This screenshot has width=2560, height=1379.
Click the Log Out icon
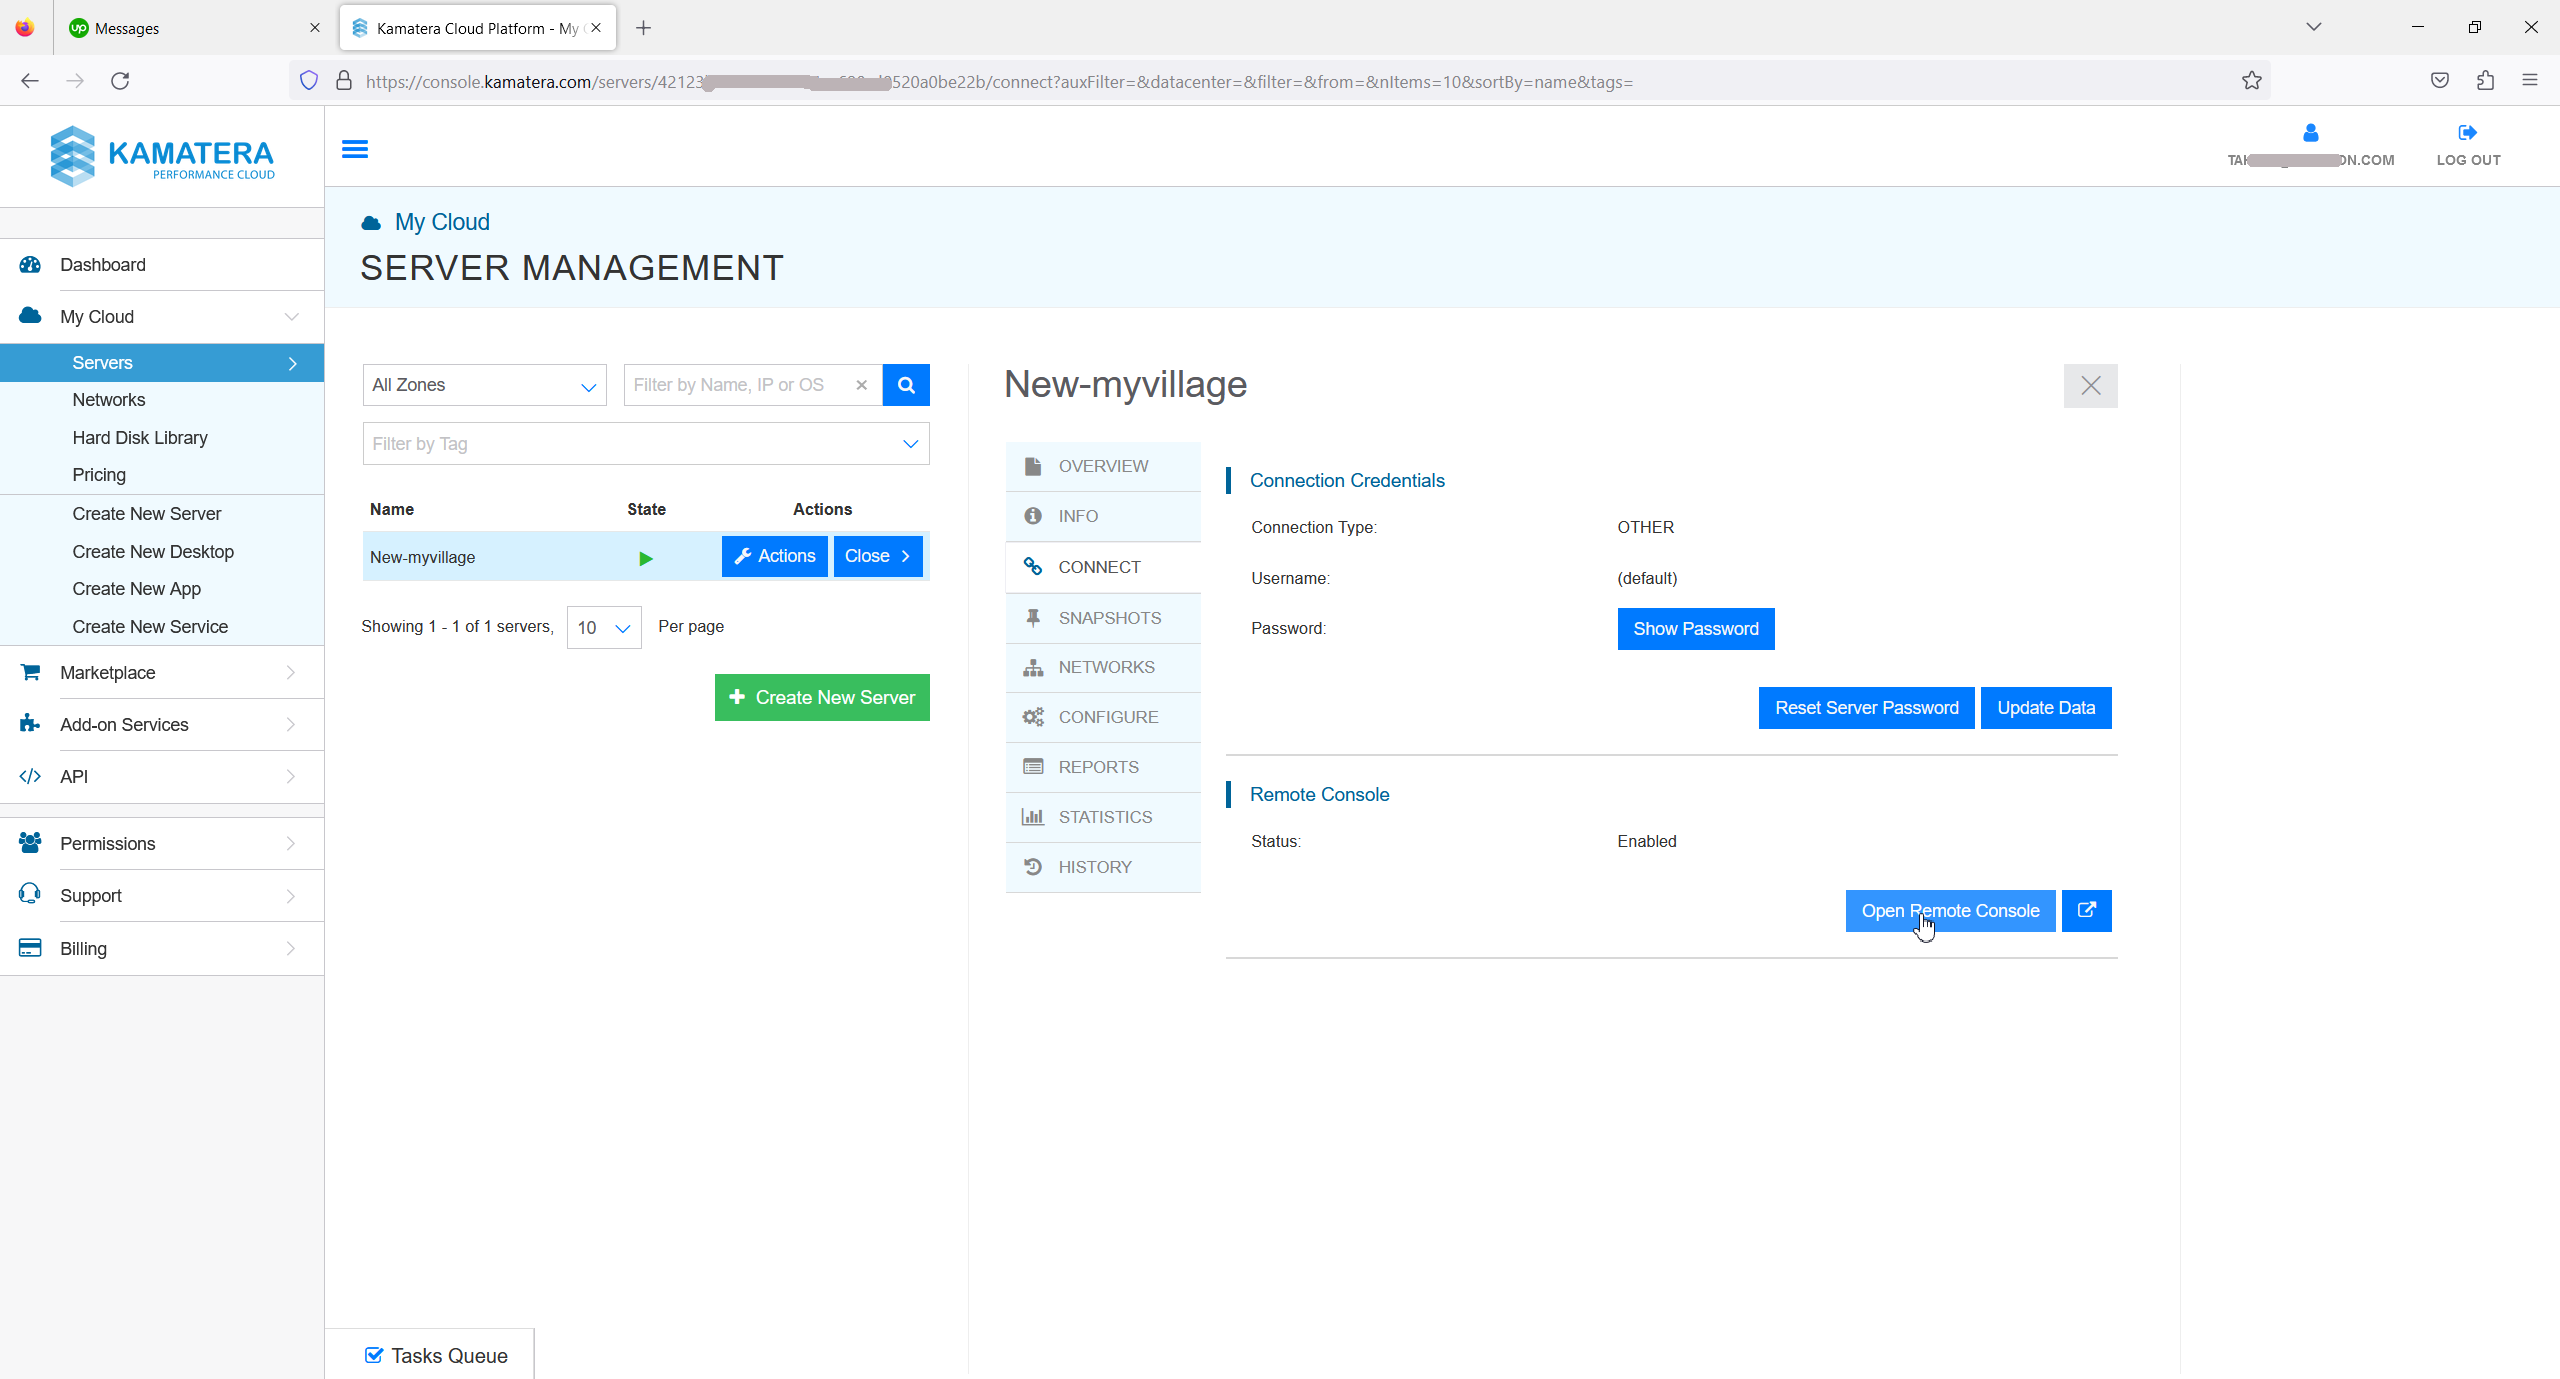click(2467, 133)
